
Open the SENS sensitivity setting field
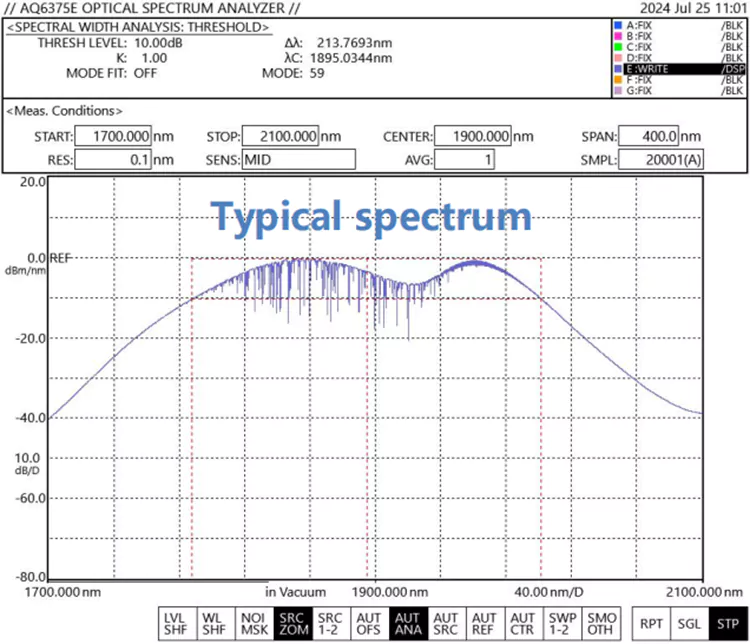click(x=298, y=158)
